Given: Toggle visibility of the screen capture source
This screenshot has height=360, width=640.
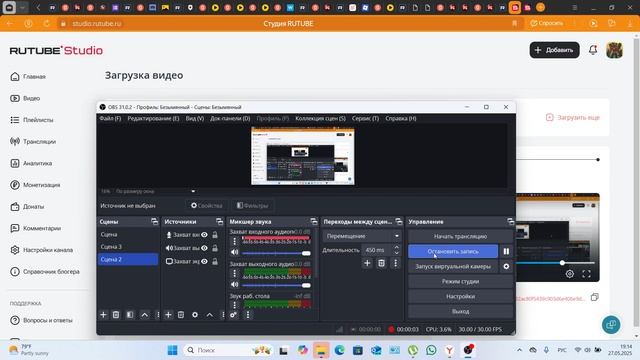Looking at the screenshot, I should coord(204,261).
